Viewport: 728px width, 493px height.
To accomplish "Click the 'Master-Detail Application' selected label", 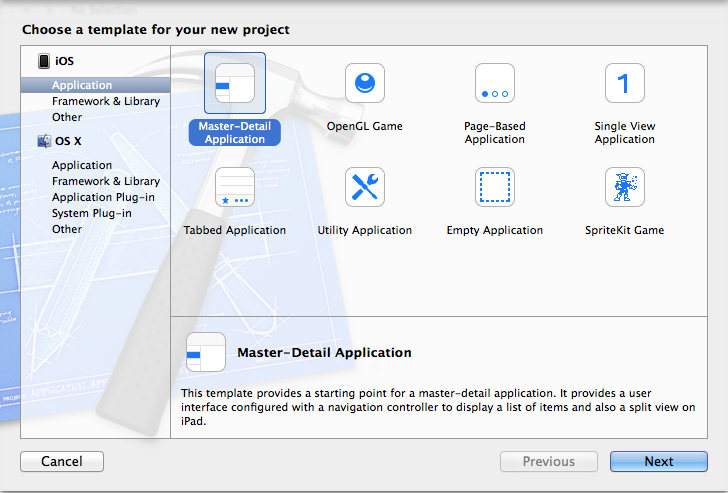I will pos(235,133).
